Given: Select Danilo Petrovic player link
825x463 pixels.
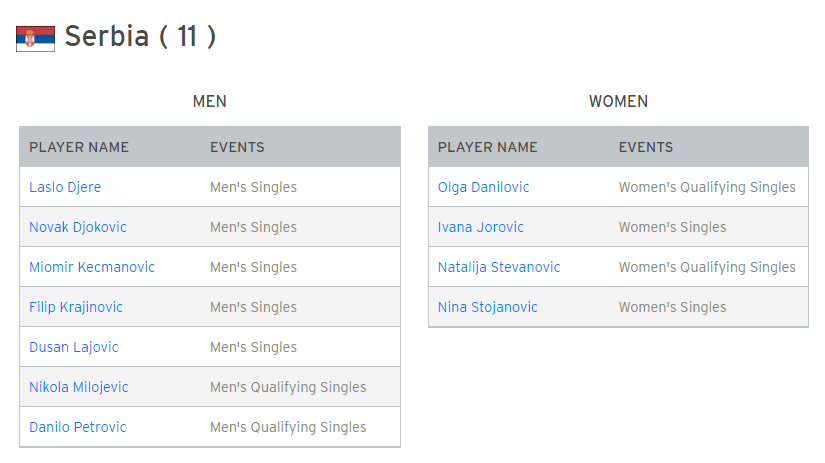Looking at the screenshot, I should point(77,427).
